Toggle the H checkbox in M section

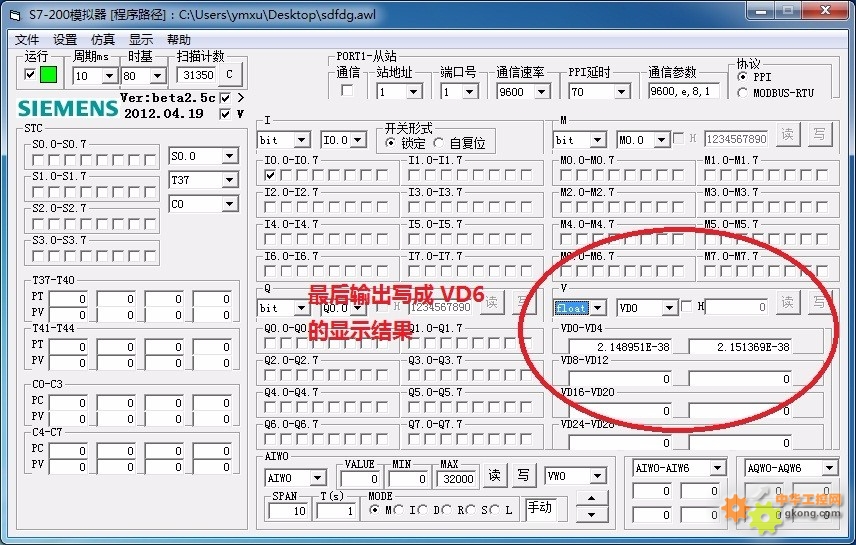coord(679,139)
